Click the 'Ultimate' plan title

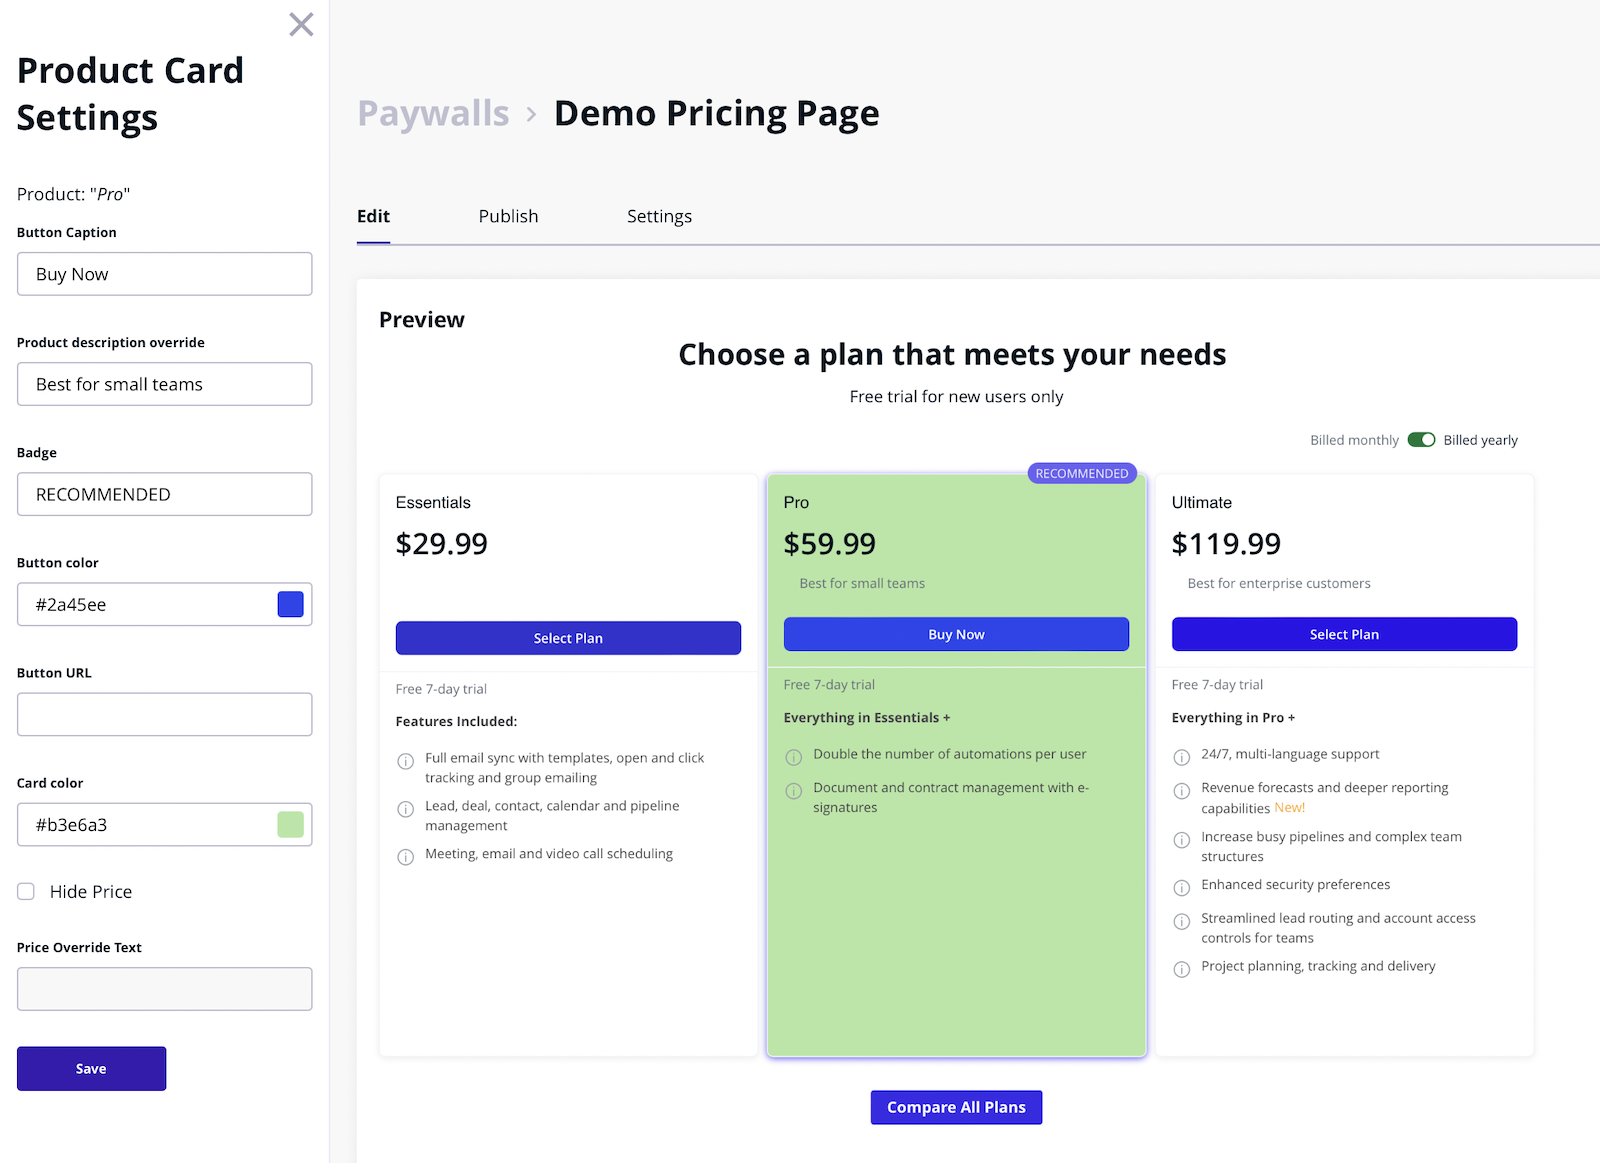tap(1202, 502)
